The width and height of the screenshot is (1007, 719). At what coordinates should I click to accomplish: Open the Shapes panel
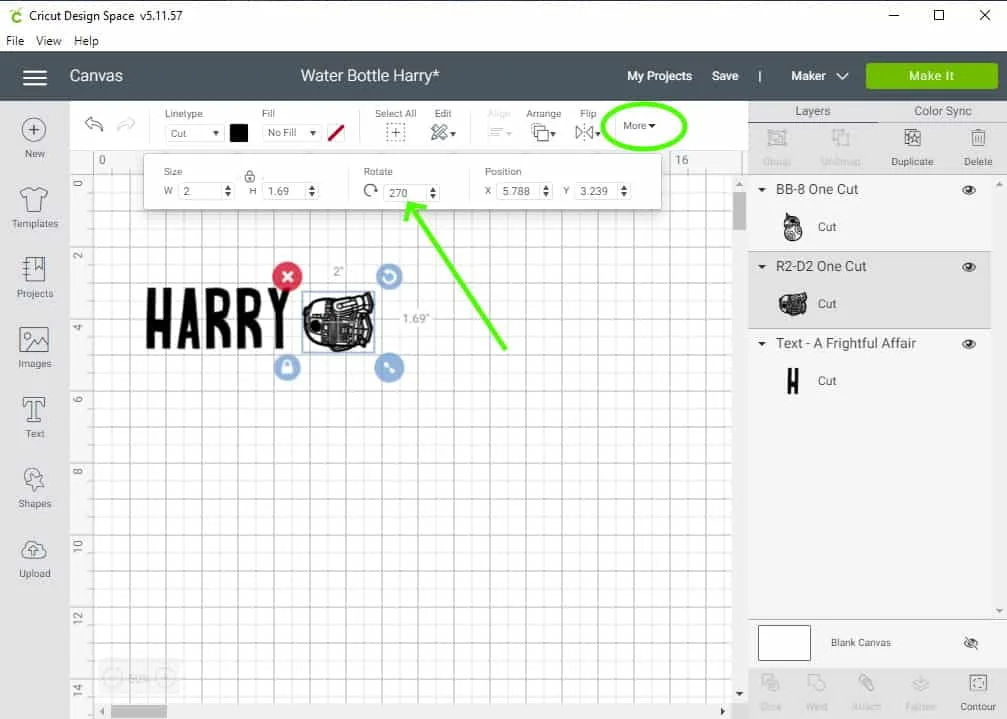35,487
